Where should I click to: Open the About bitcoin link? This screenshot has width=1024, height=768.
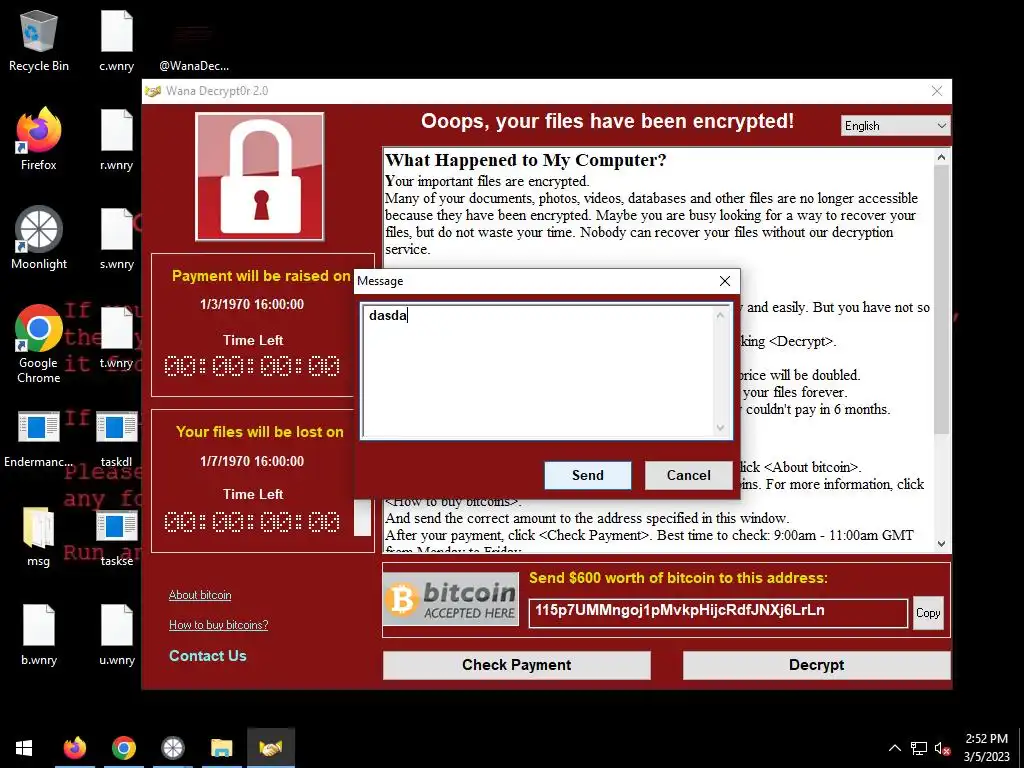click(x=200, y=595)
